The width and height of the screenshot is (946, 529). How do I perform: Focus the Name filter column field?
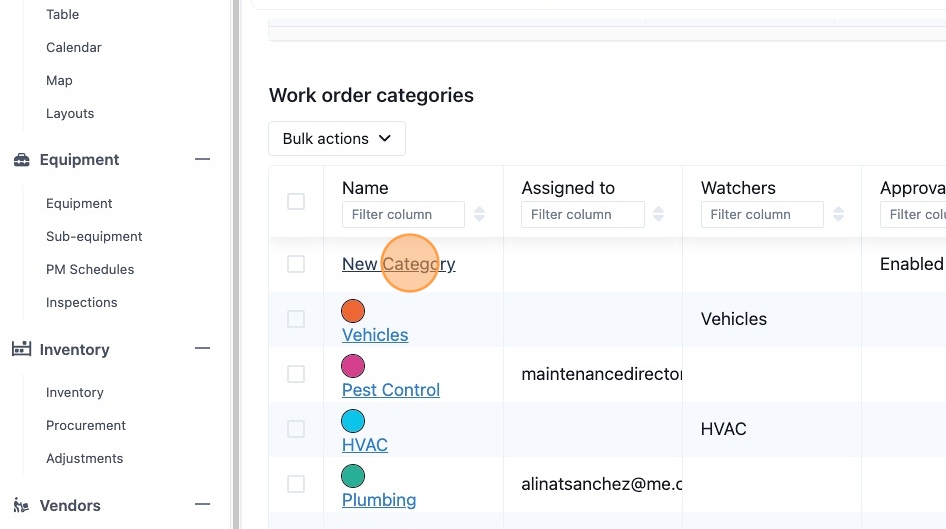[x=403, y=214]
